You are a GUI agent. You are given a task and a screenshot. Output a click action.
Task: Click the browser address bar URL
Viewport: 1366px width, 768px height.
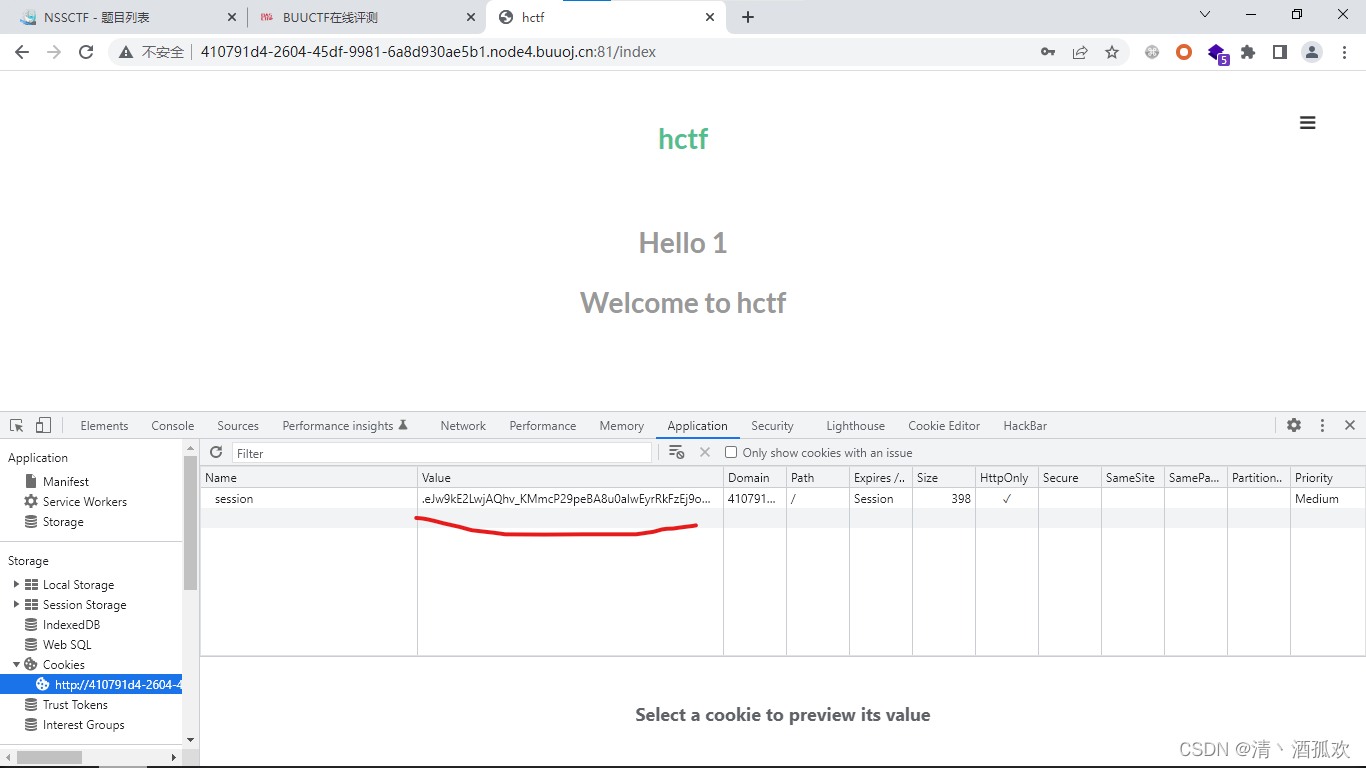point(428,52)
